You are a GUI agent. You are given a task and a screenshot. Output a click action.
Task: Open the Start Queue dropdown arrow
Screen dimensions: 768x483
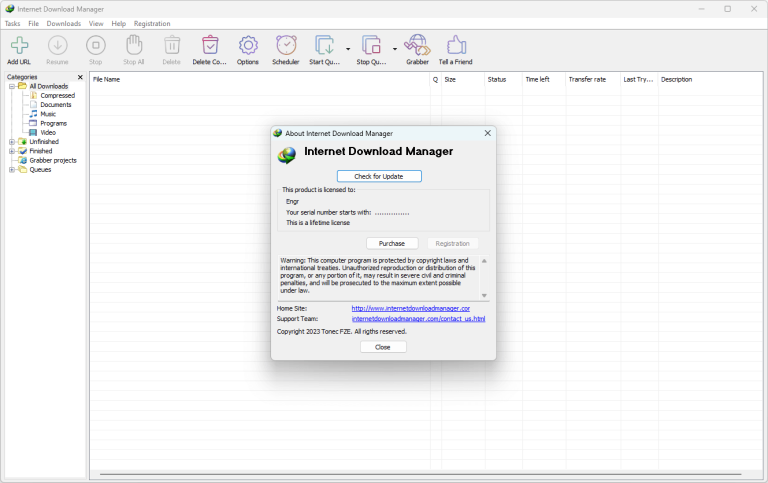348,48
